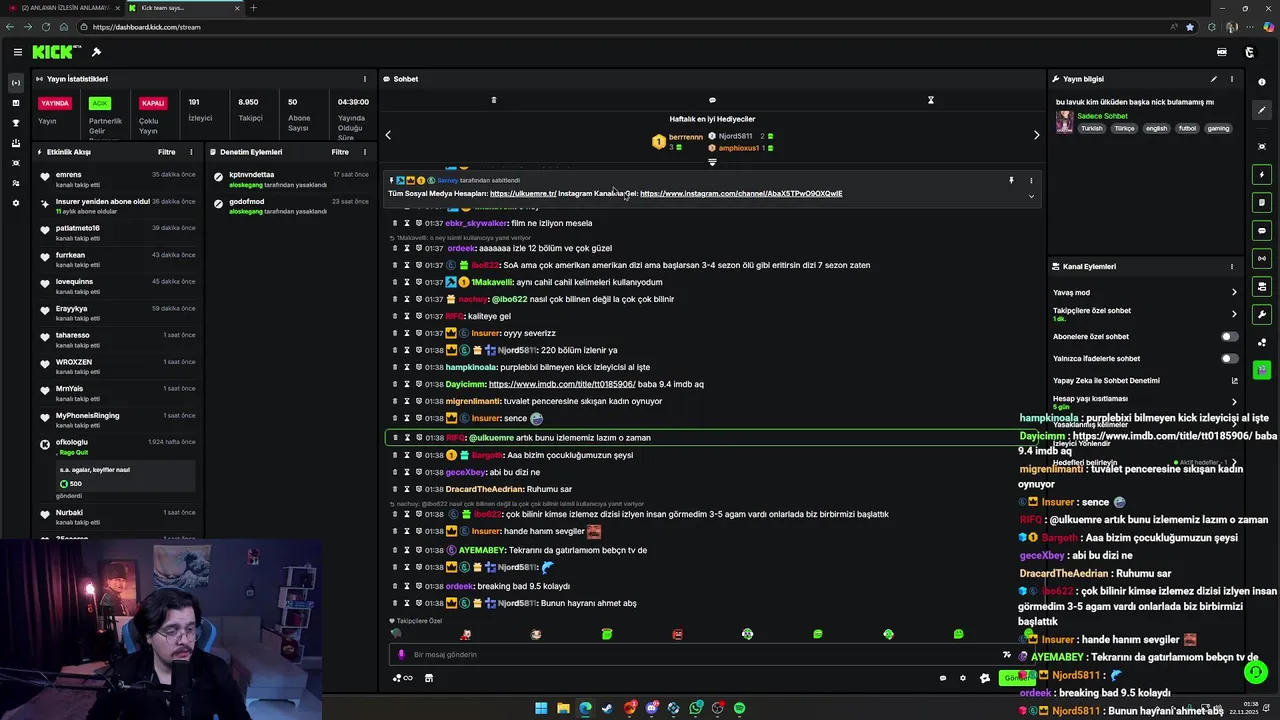Open Filtre in Denetim Eylemleri panel

click(x=340, y=152)
